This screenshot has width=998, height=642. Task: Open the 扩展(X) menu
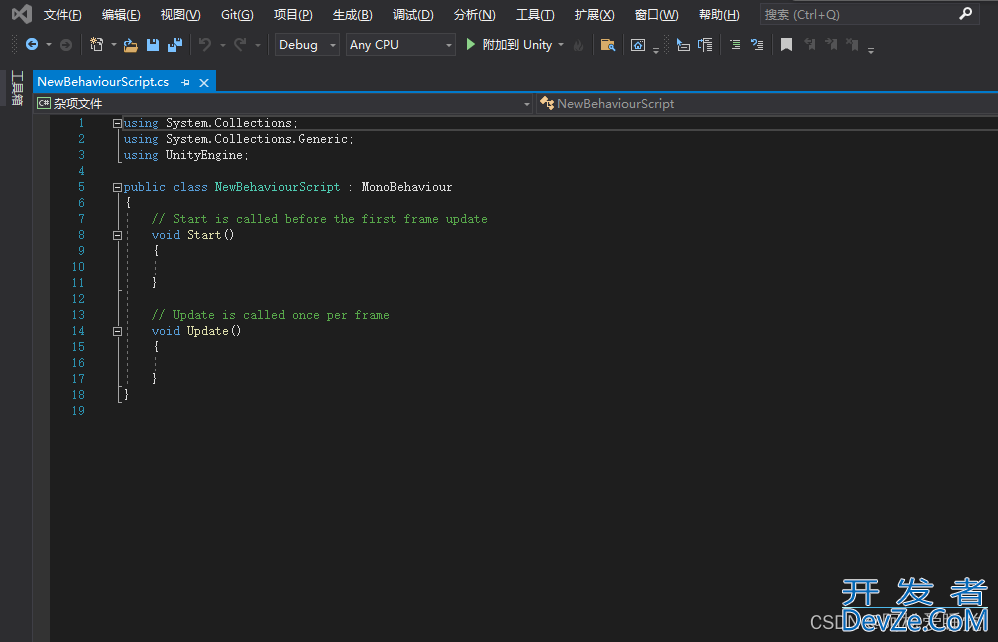tap(594, 15)
